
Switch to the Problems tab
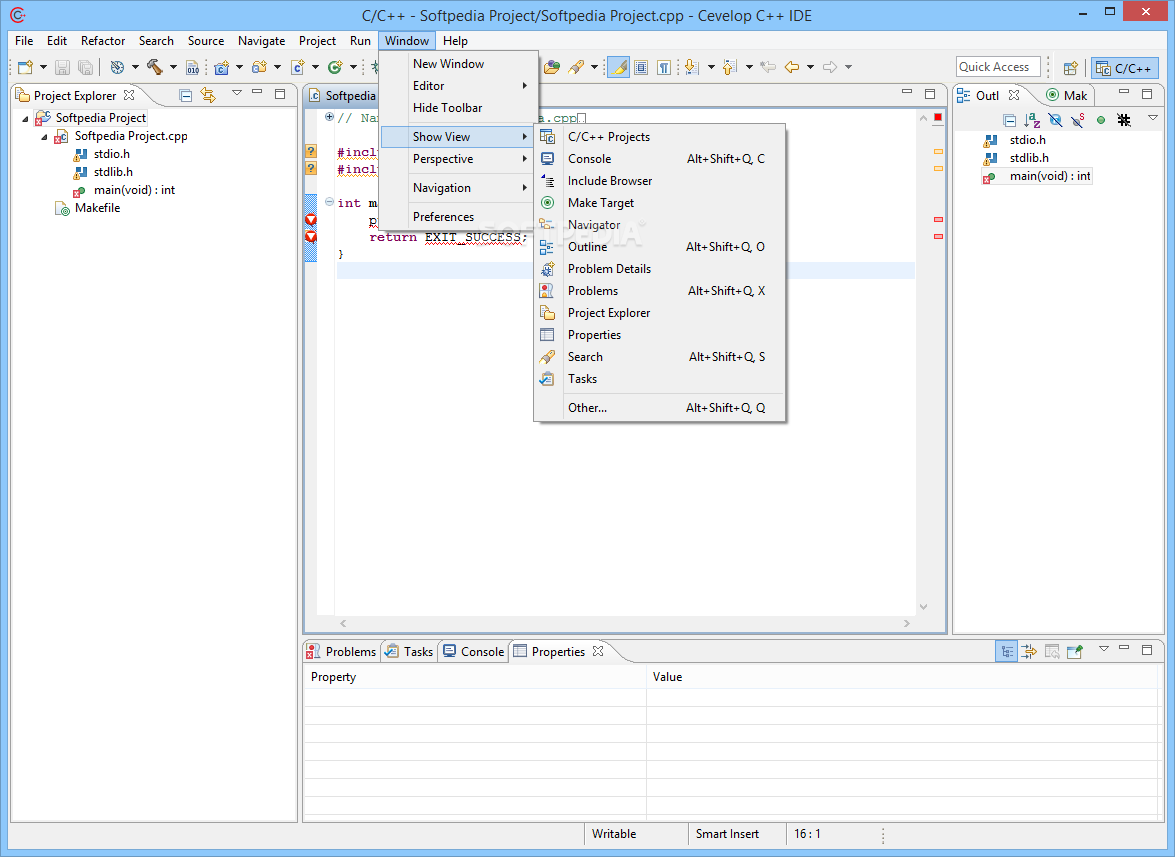(x=342, y=652)
